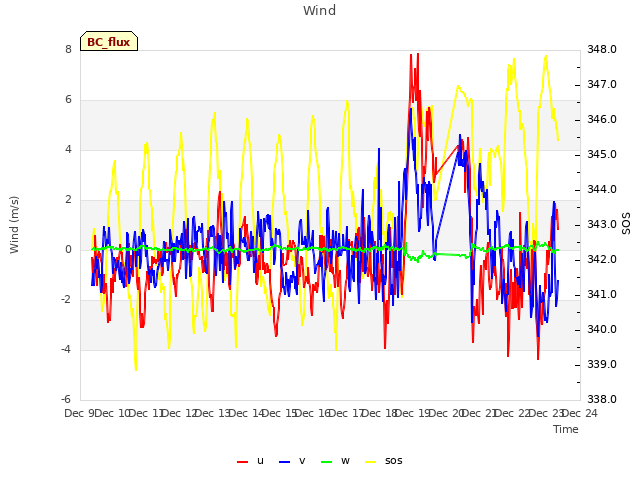Viewport: 640px width, 480px height.
Task: Toggle the v series legend entry
Action: coord(292,461)
